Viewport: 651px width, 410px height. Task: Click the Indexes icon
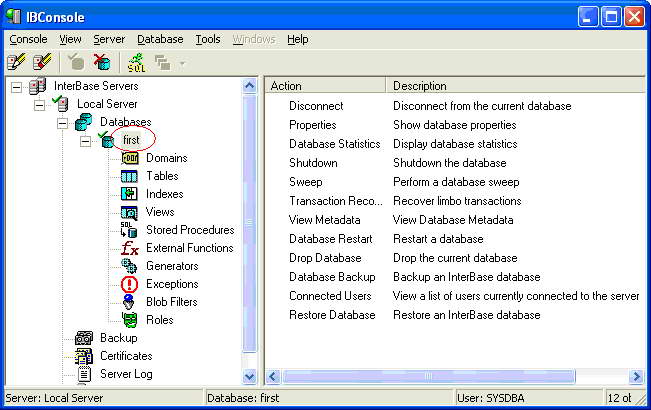[129, 194]
